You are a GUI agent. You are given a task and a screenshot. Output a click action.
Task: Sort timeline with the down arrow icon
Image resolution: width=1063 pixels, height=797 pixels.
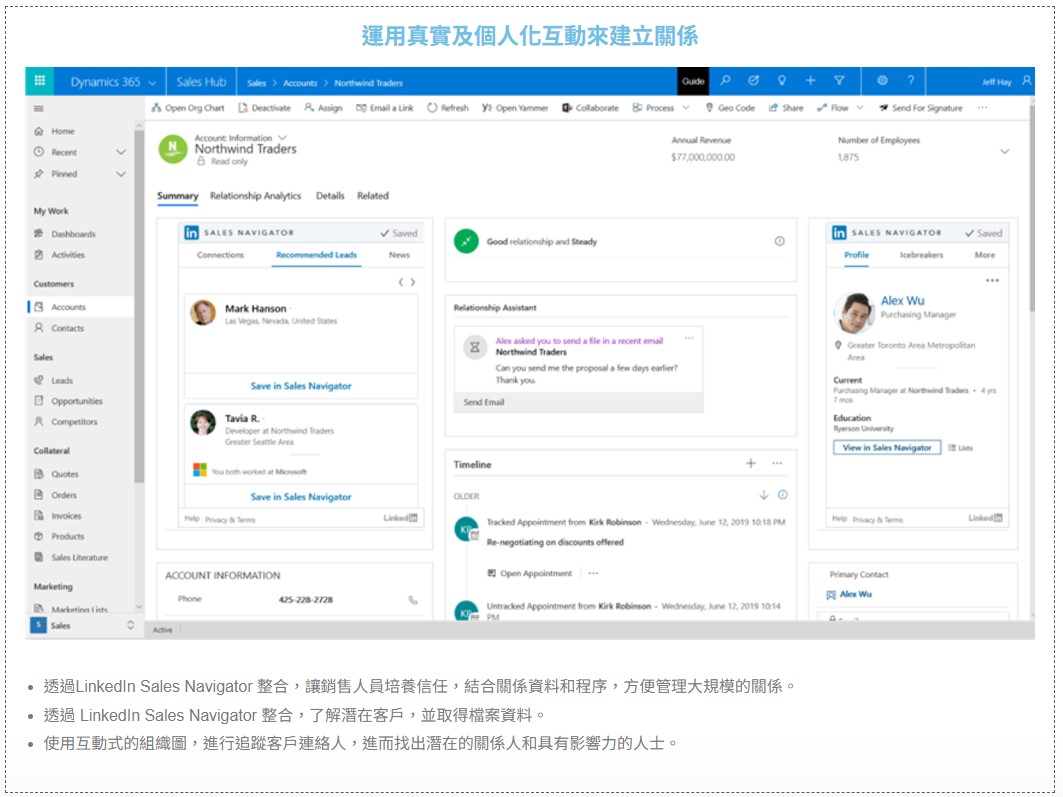point(764,495)
